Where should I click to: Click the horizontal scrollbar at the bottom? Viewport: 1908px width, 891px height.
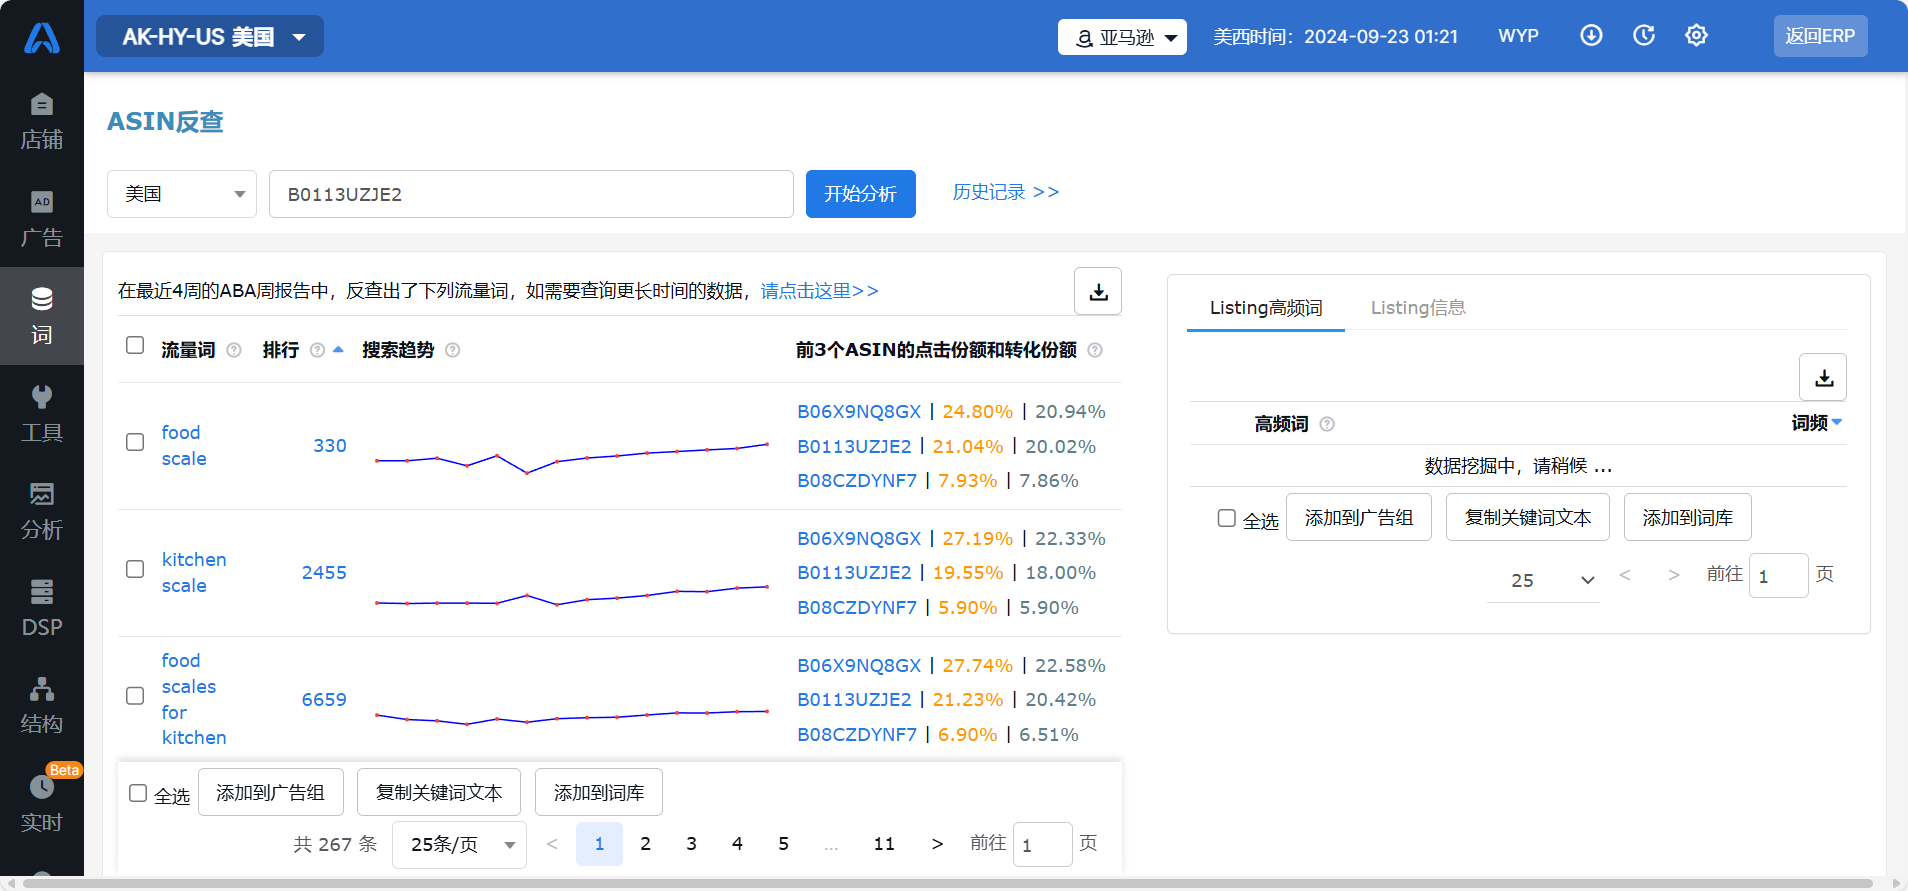[x=946, y=884]
